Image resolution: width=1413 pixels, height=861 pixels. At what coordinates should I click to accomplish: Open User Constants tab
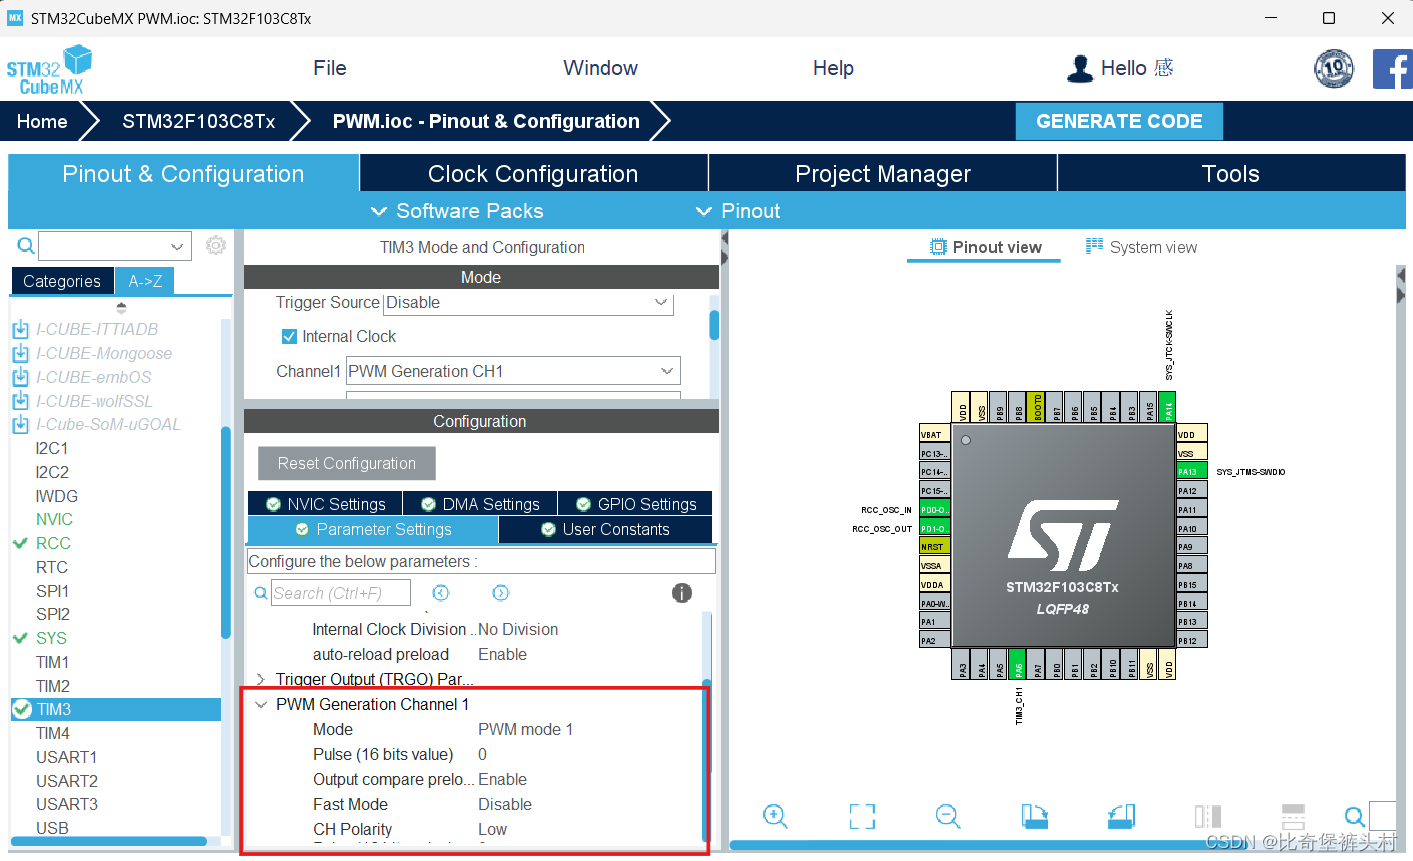(x=605, y=529)
